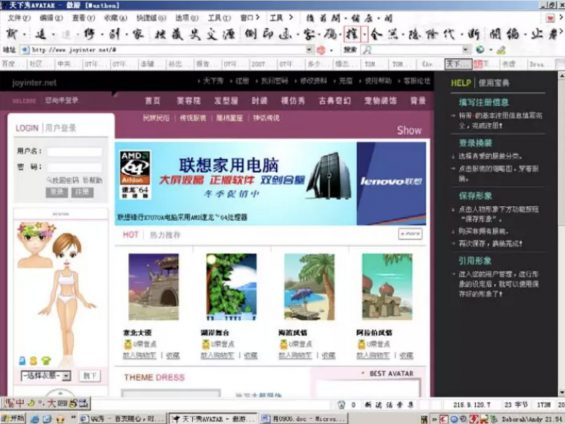The height and width of the screenshot is (424, 565).
Task: Open the beach palm tree background thumbnail
Action: pyautogui.click(x=309, y=287)
